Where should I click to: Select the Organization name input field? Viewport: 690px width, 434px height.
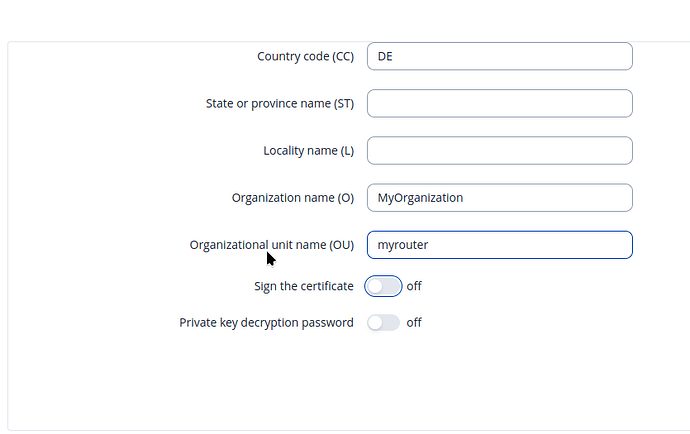[499, 198]
